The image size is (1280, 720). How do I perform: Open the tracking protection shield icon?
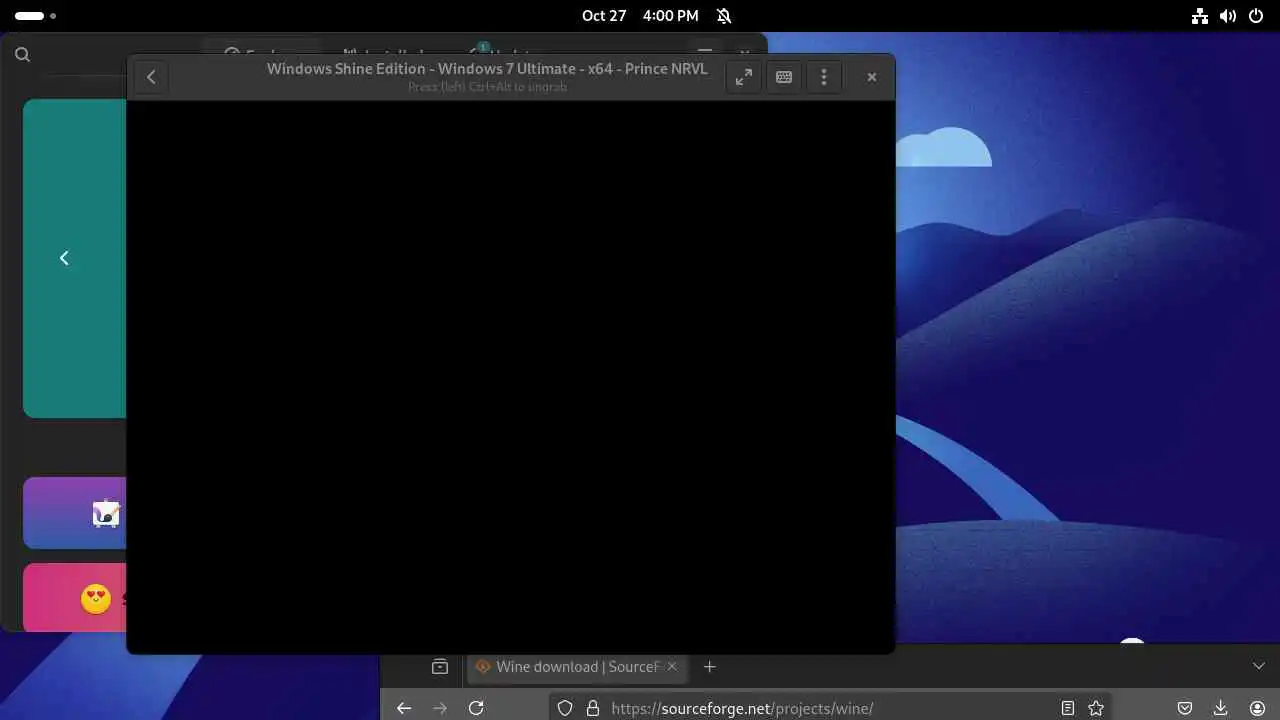(x=565, y=708)
